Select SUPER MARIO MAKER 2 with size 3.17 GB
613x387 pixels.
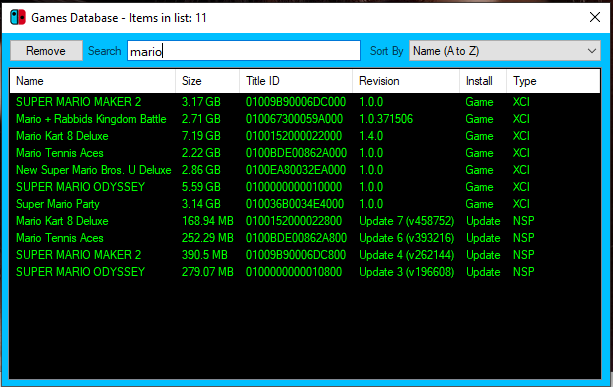click(x=305, y=102)
